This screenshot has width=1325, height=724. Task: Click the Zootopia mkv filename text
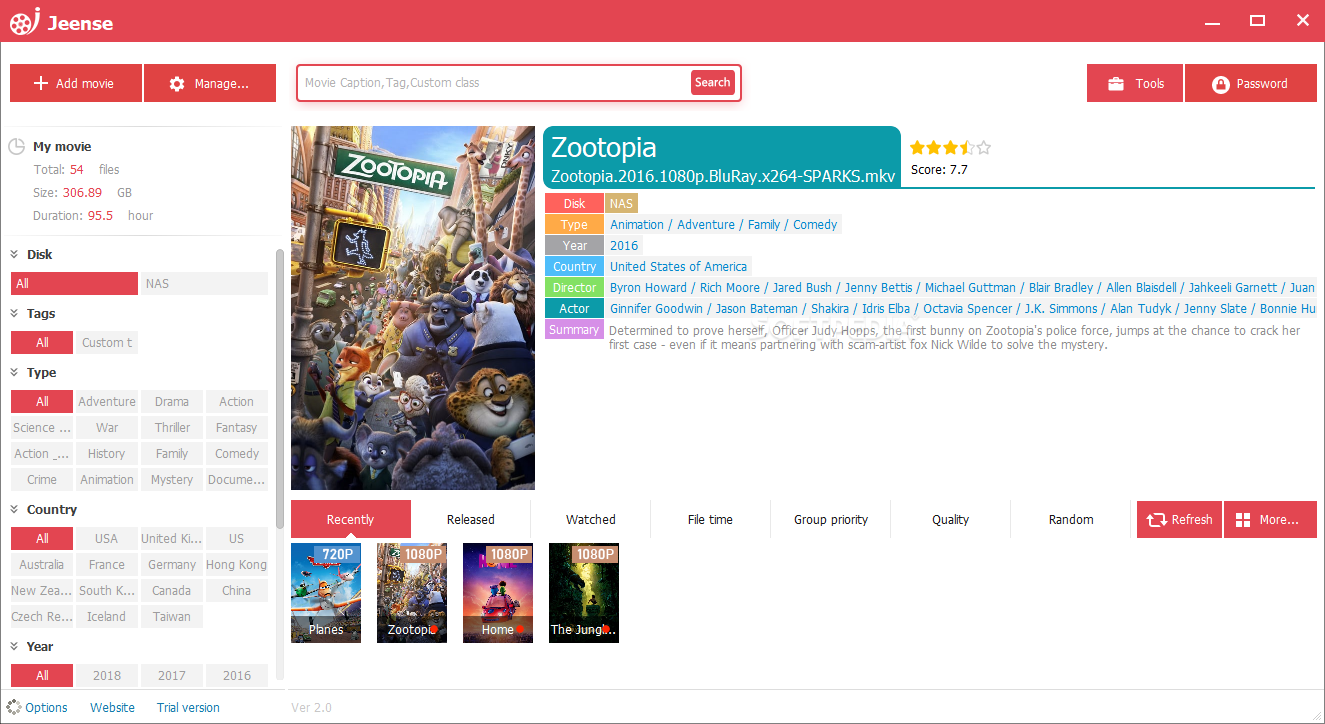tap(723, 176)
